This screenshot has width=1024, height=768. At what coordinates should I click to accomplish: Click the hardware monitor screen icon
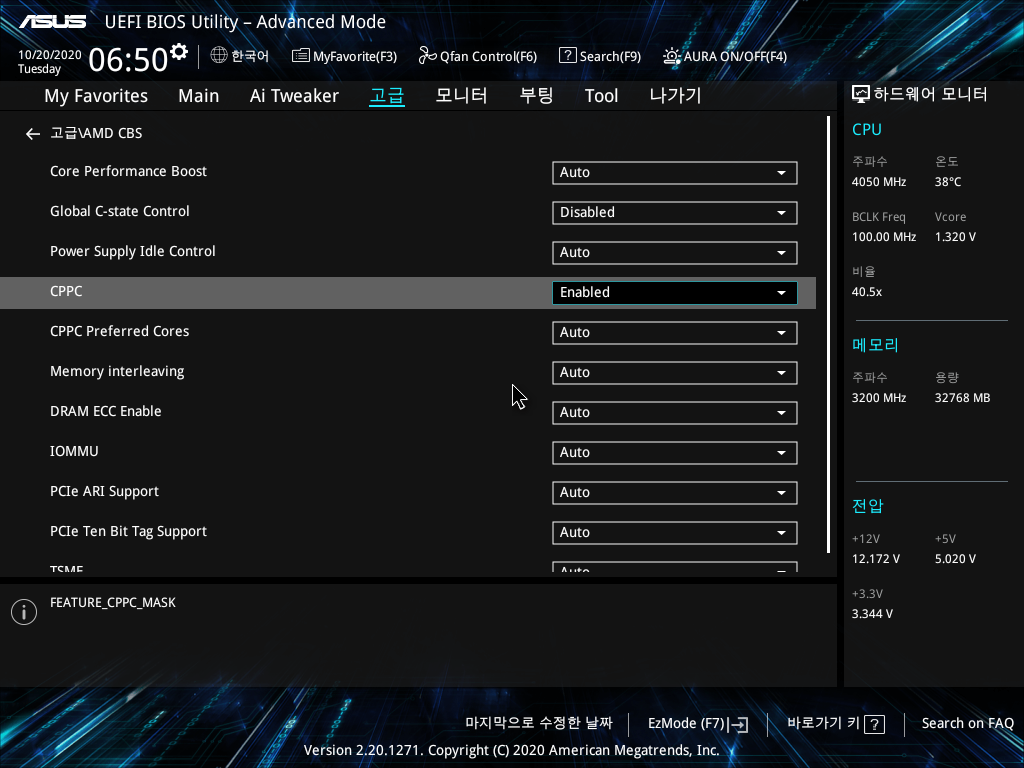tap(861, 95)
